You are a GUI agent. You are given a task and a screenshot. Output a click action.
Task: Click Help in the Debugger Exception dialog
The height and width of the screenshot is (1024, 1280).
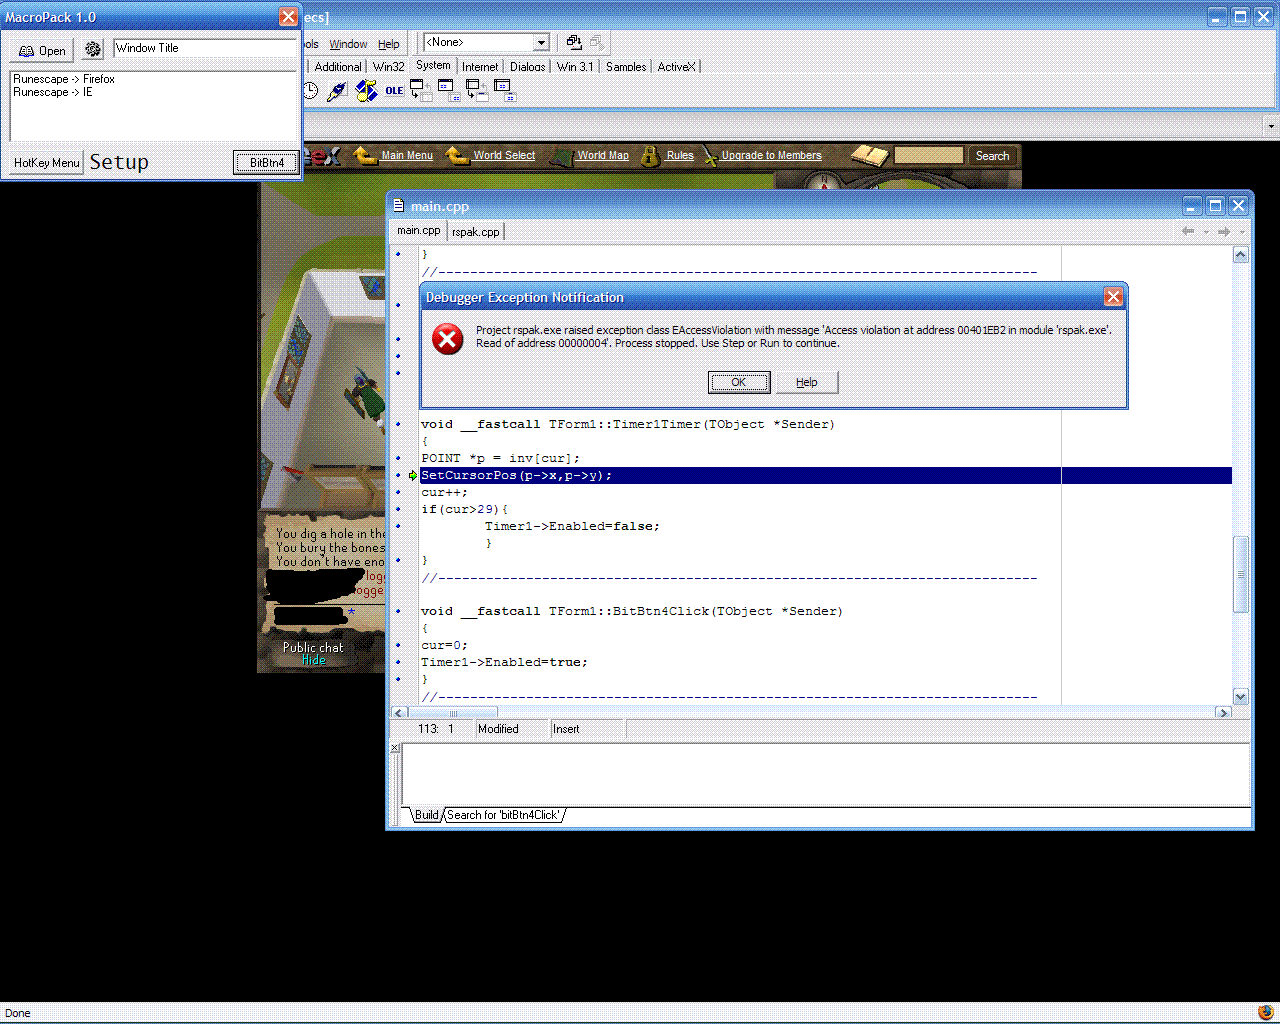[x=807, y=382]
